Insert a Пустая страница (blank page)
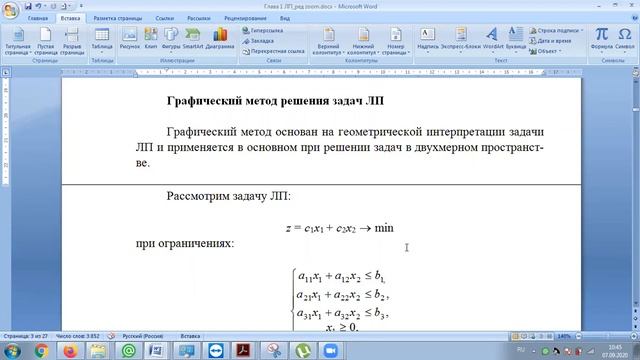 point(45,41)
